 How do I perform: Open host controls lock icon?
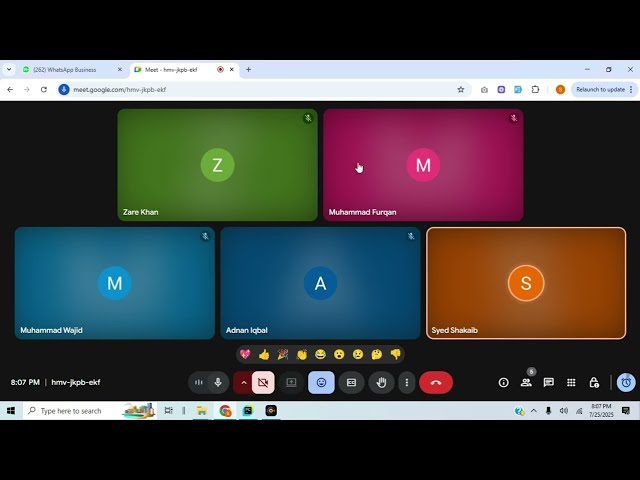click(594, 382)
